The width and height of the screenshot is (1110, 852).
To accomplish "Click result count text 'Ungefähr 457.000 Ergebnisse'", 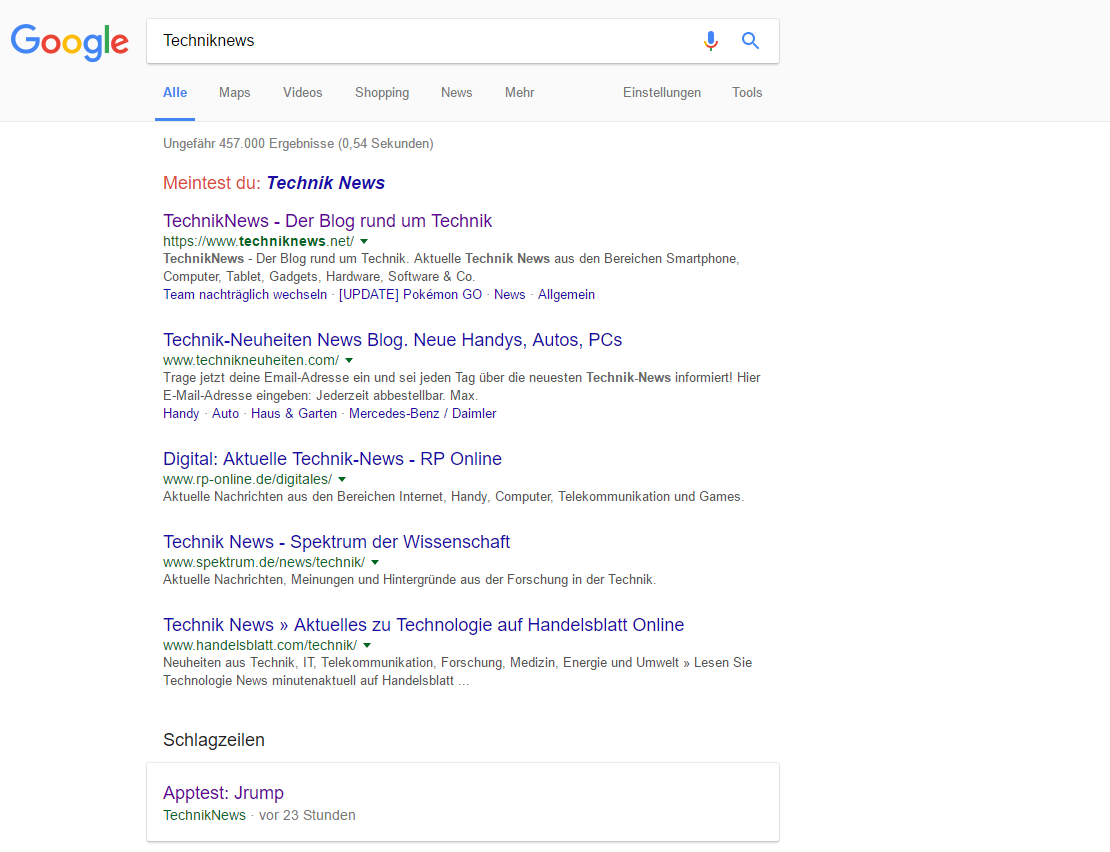I will click(x=248, y=144).
